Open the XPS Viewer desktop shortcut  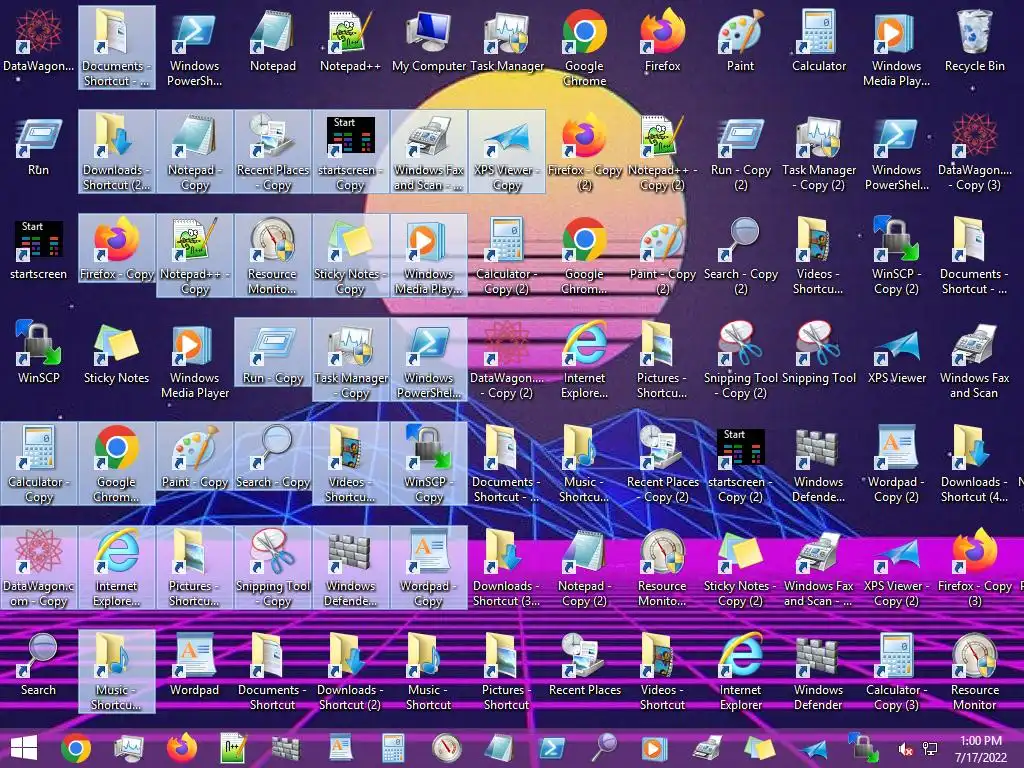coord(897,353)
